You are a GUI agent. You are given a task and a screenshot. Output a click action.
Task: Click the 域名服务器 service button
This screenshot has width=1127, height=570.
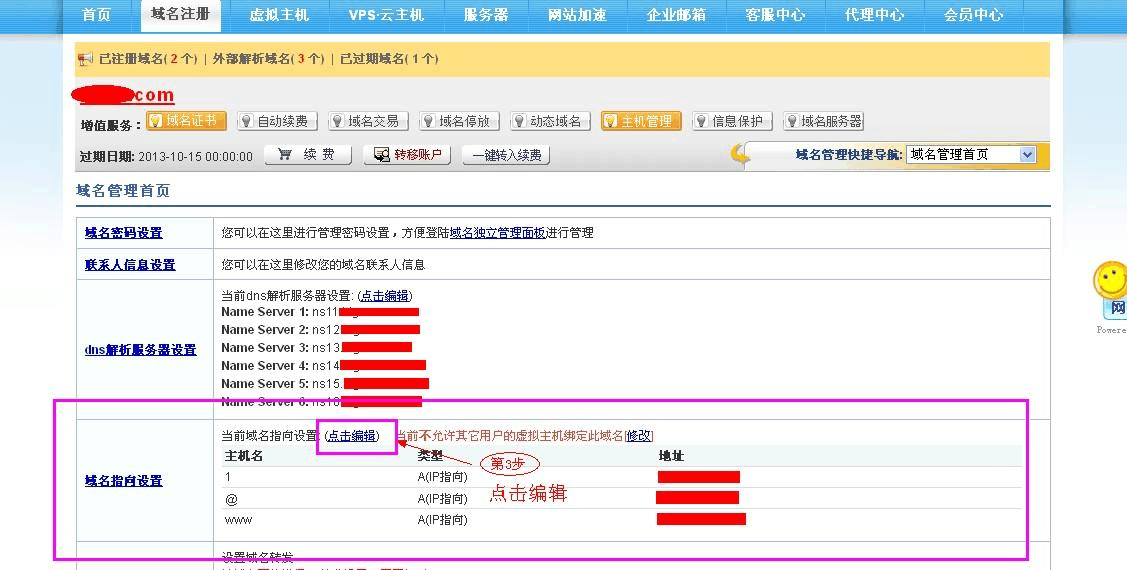[823, 121]
